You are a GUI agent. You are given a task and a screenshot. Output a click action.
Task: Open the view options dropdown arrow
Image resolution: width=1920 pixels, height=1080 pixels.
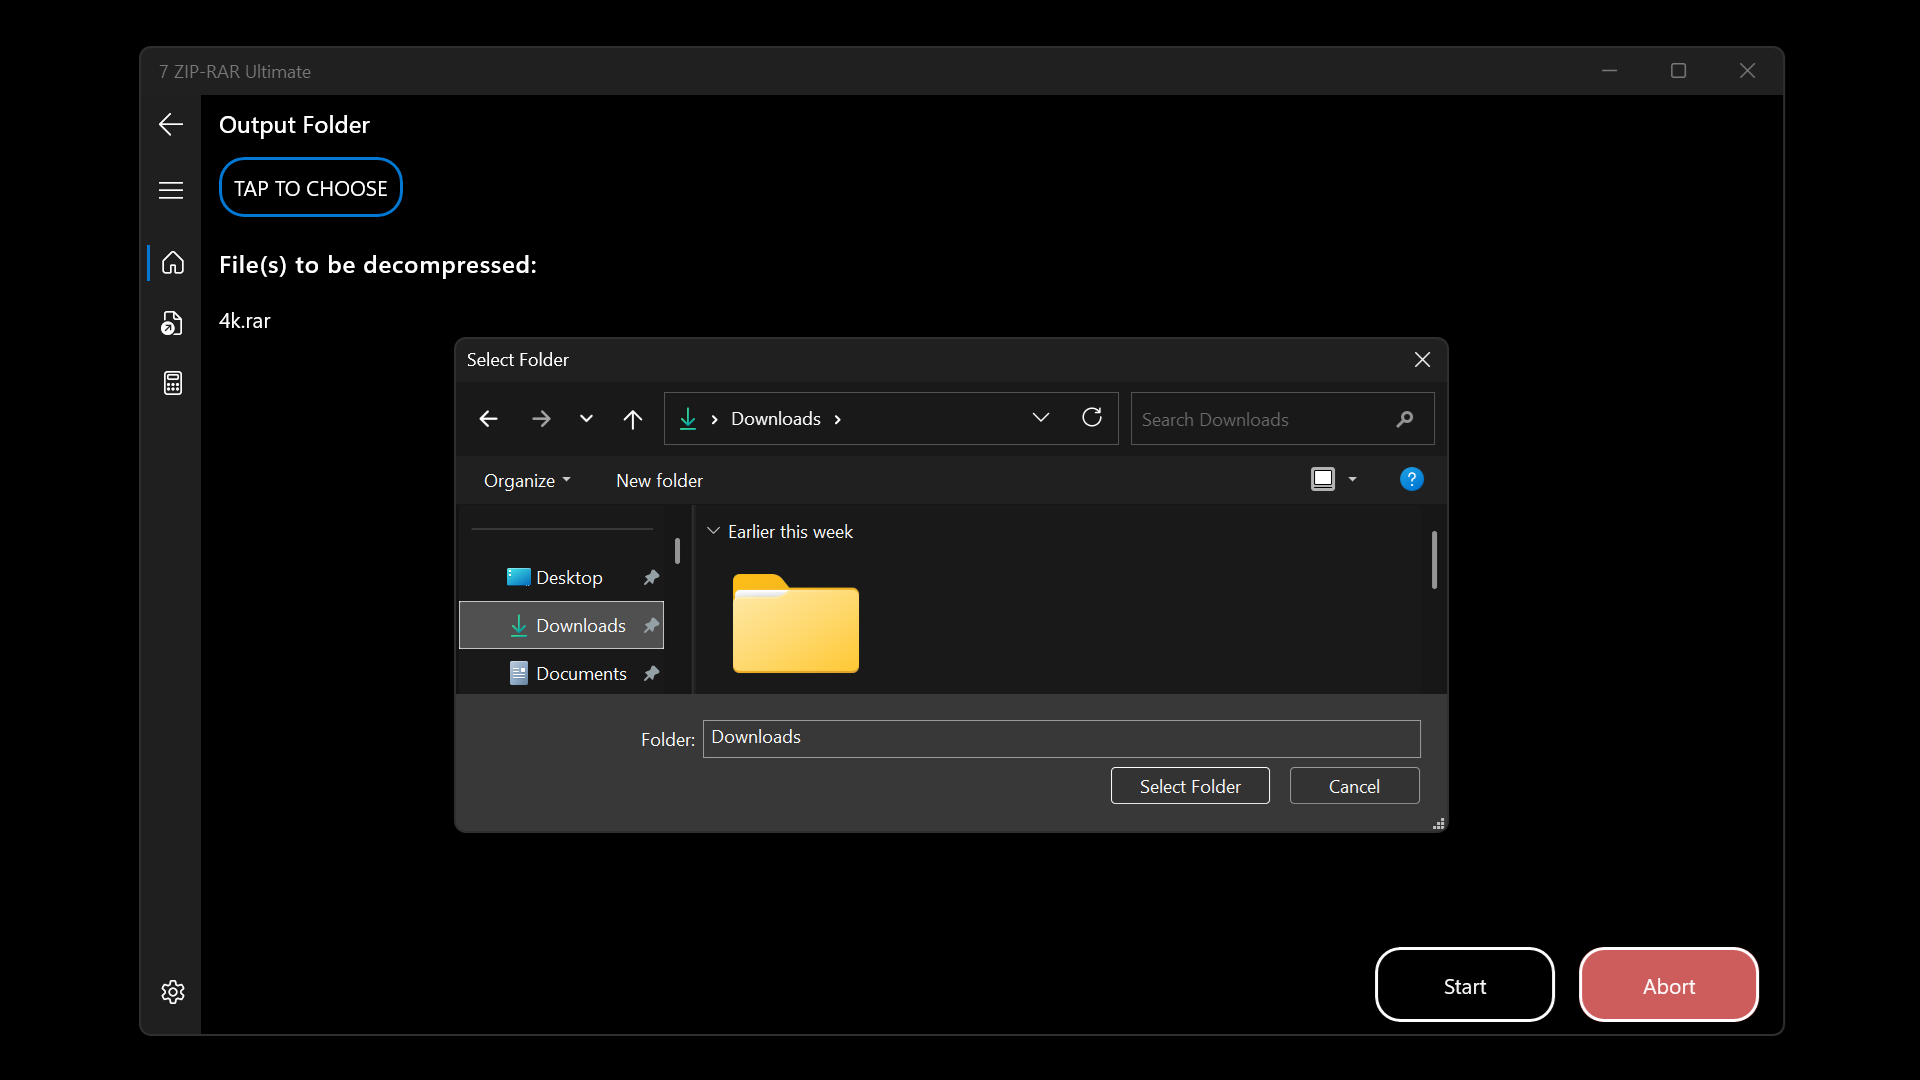[x=1353, y=479]
